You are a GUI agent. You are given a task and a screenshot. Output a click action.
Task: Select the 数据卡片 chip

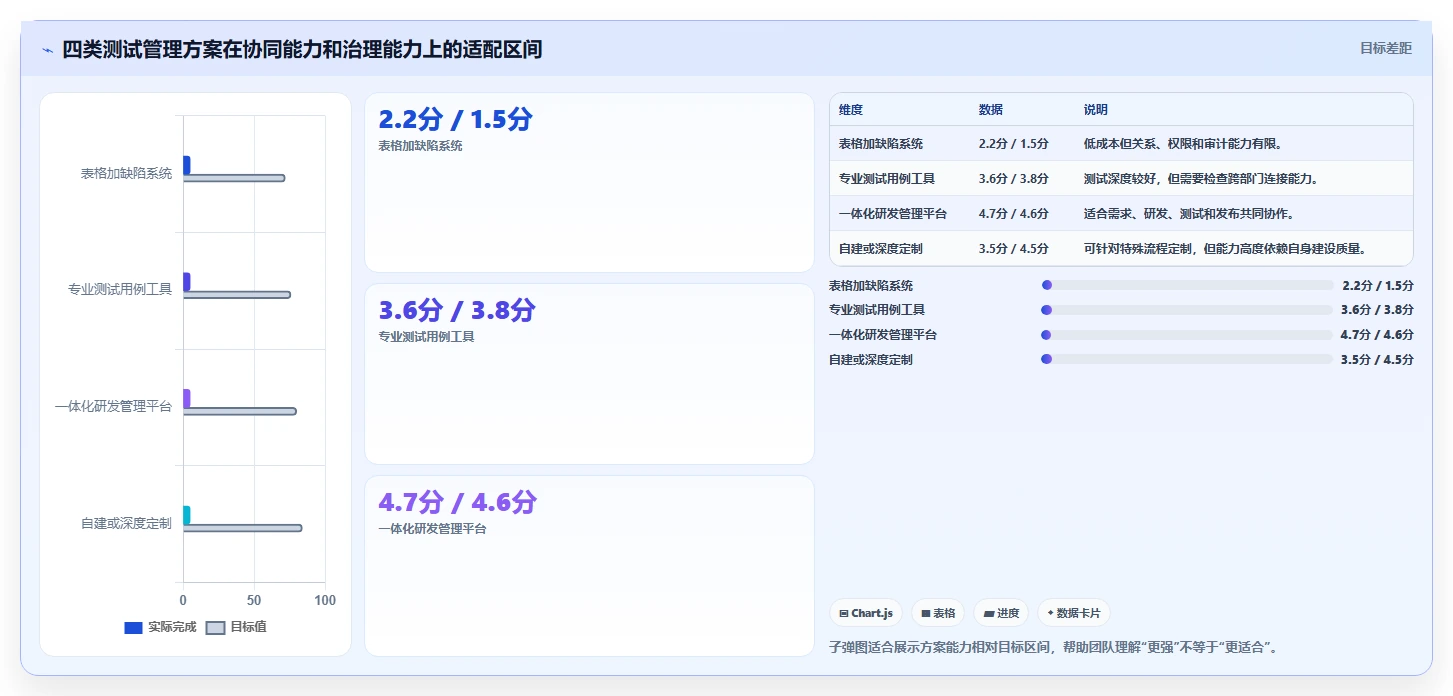[x=1074, y=613]
